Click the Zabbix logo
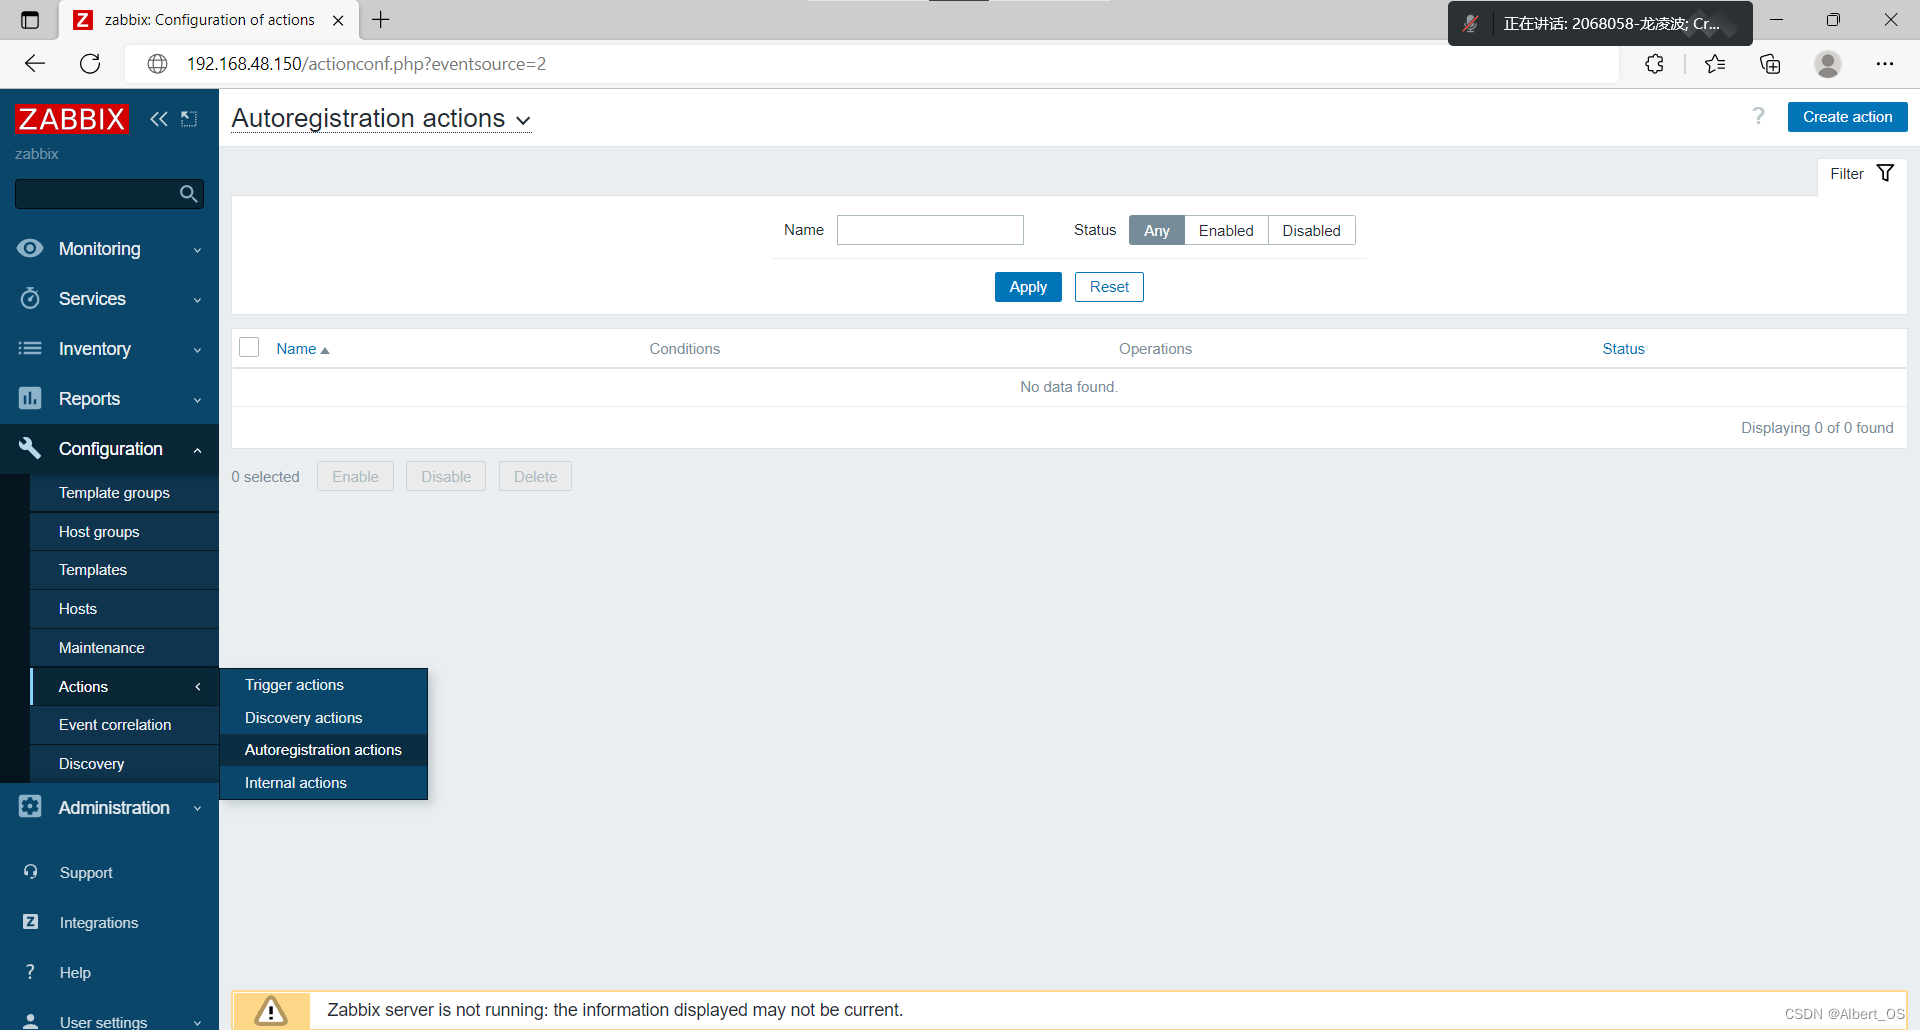 (72, 119)
